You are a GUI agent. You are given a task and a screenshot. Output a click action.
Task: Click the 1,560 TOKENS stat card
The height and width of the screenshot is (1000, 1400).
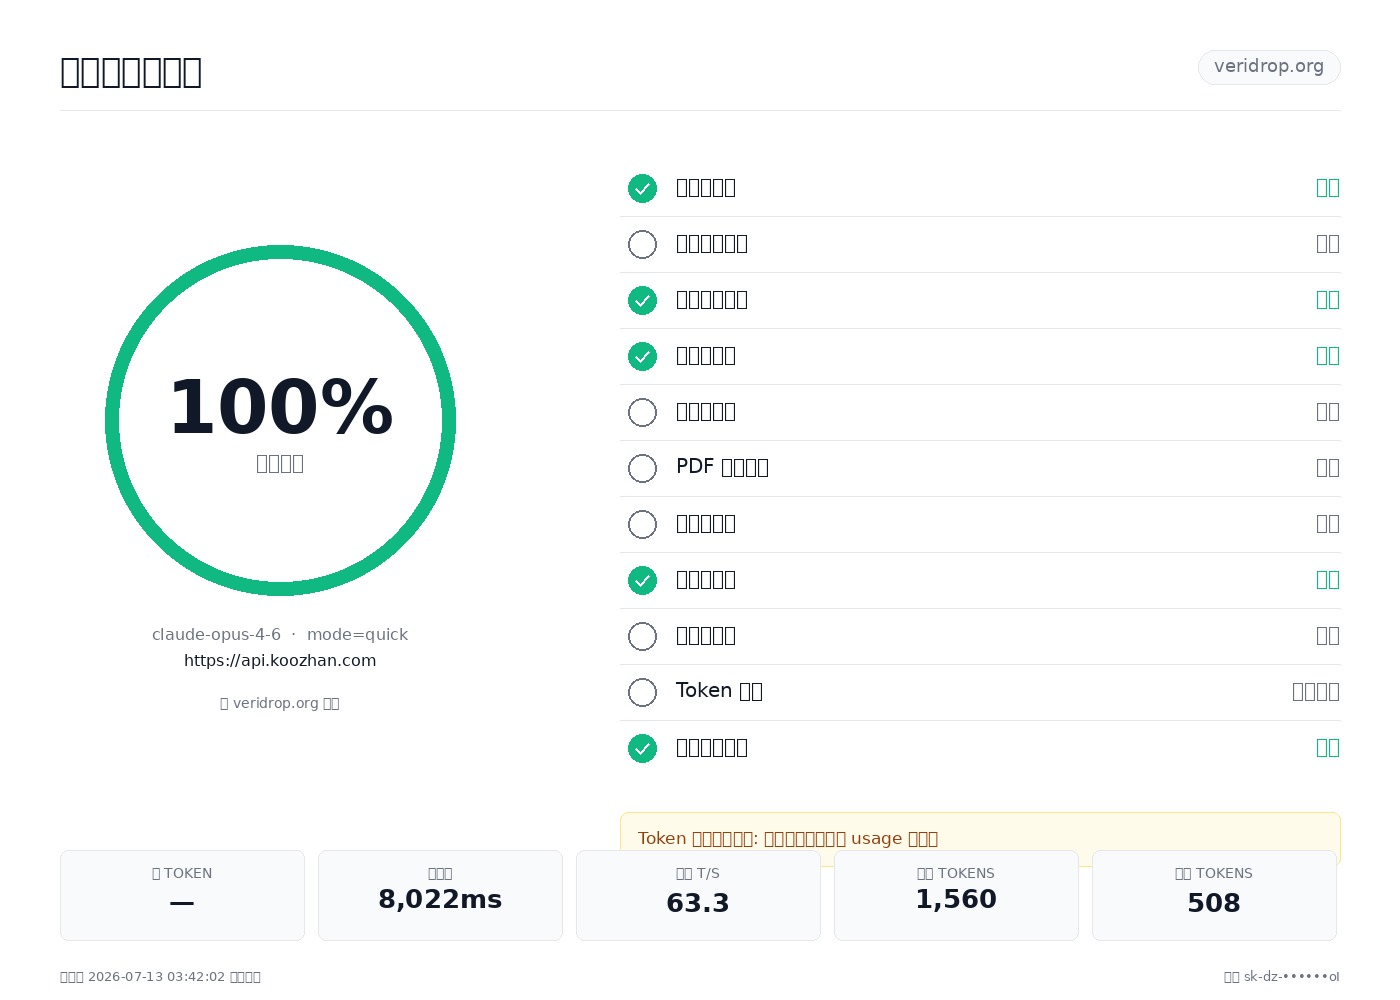tap(956, 895)
